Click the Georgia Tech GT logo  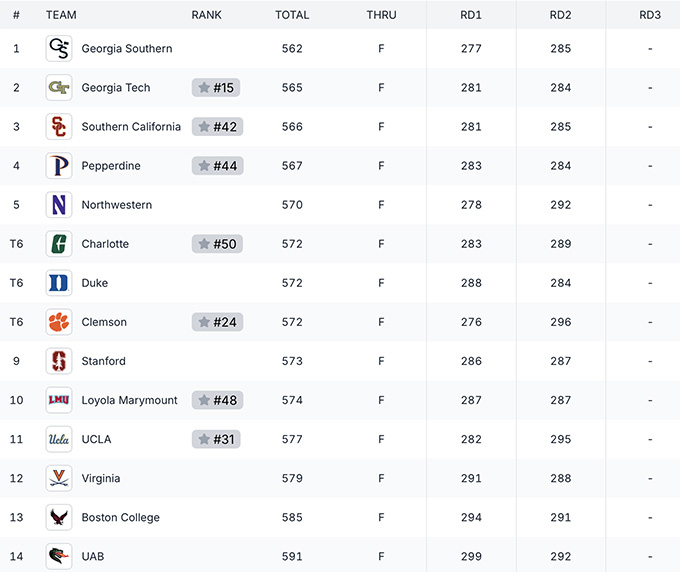(59, 88)
